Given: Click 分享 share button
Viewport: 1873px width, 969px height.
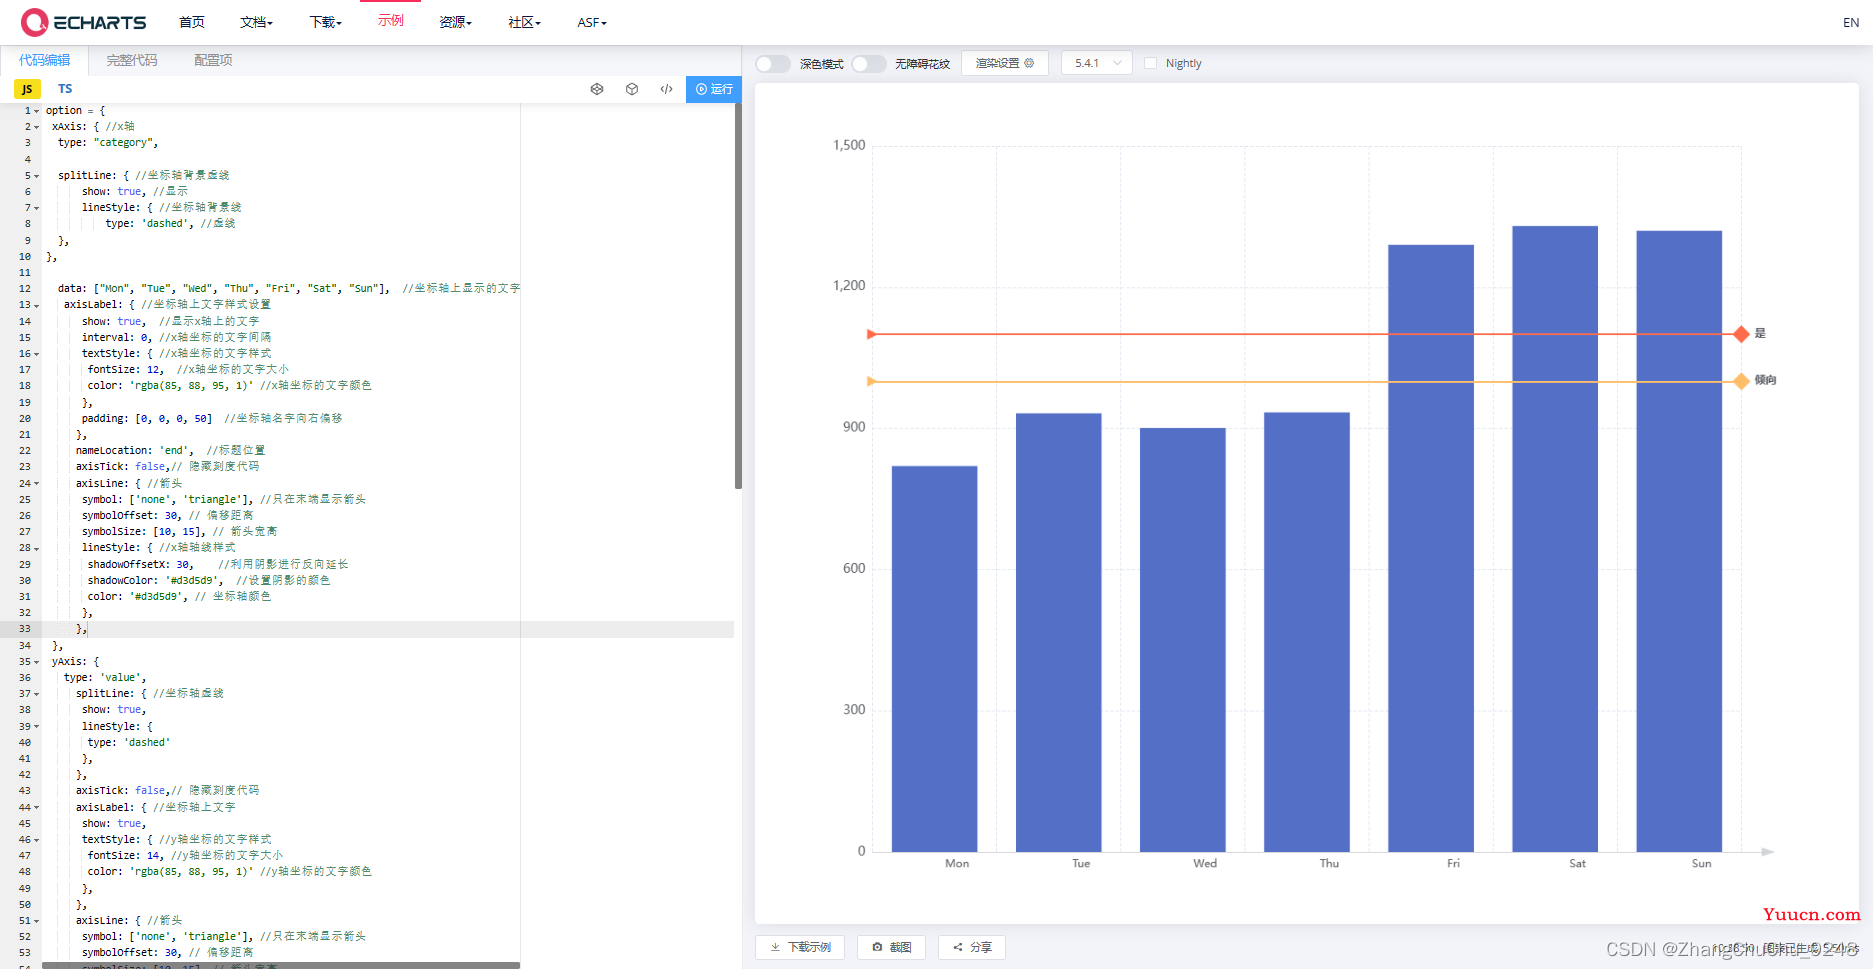Looking at the screenshot, I should coord(972,947).
